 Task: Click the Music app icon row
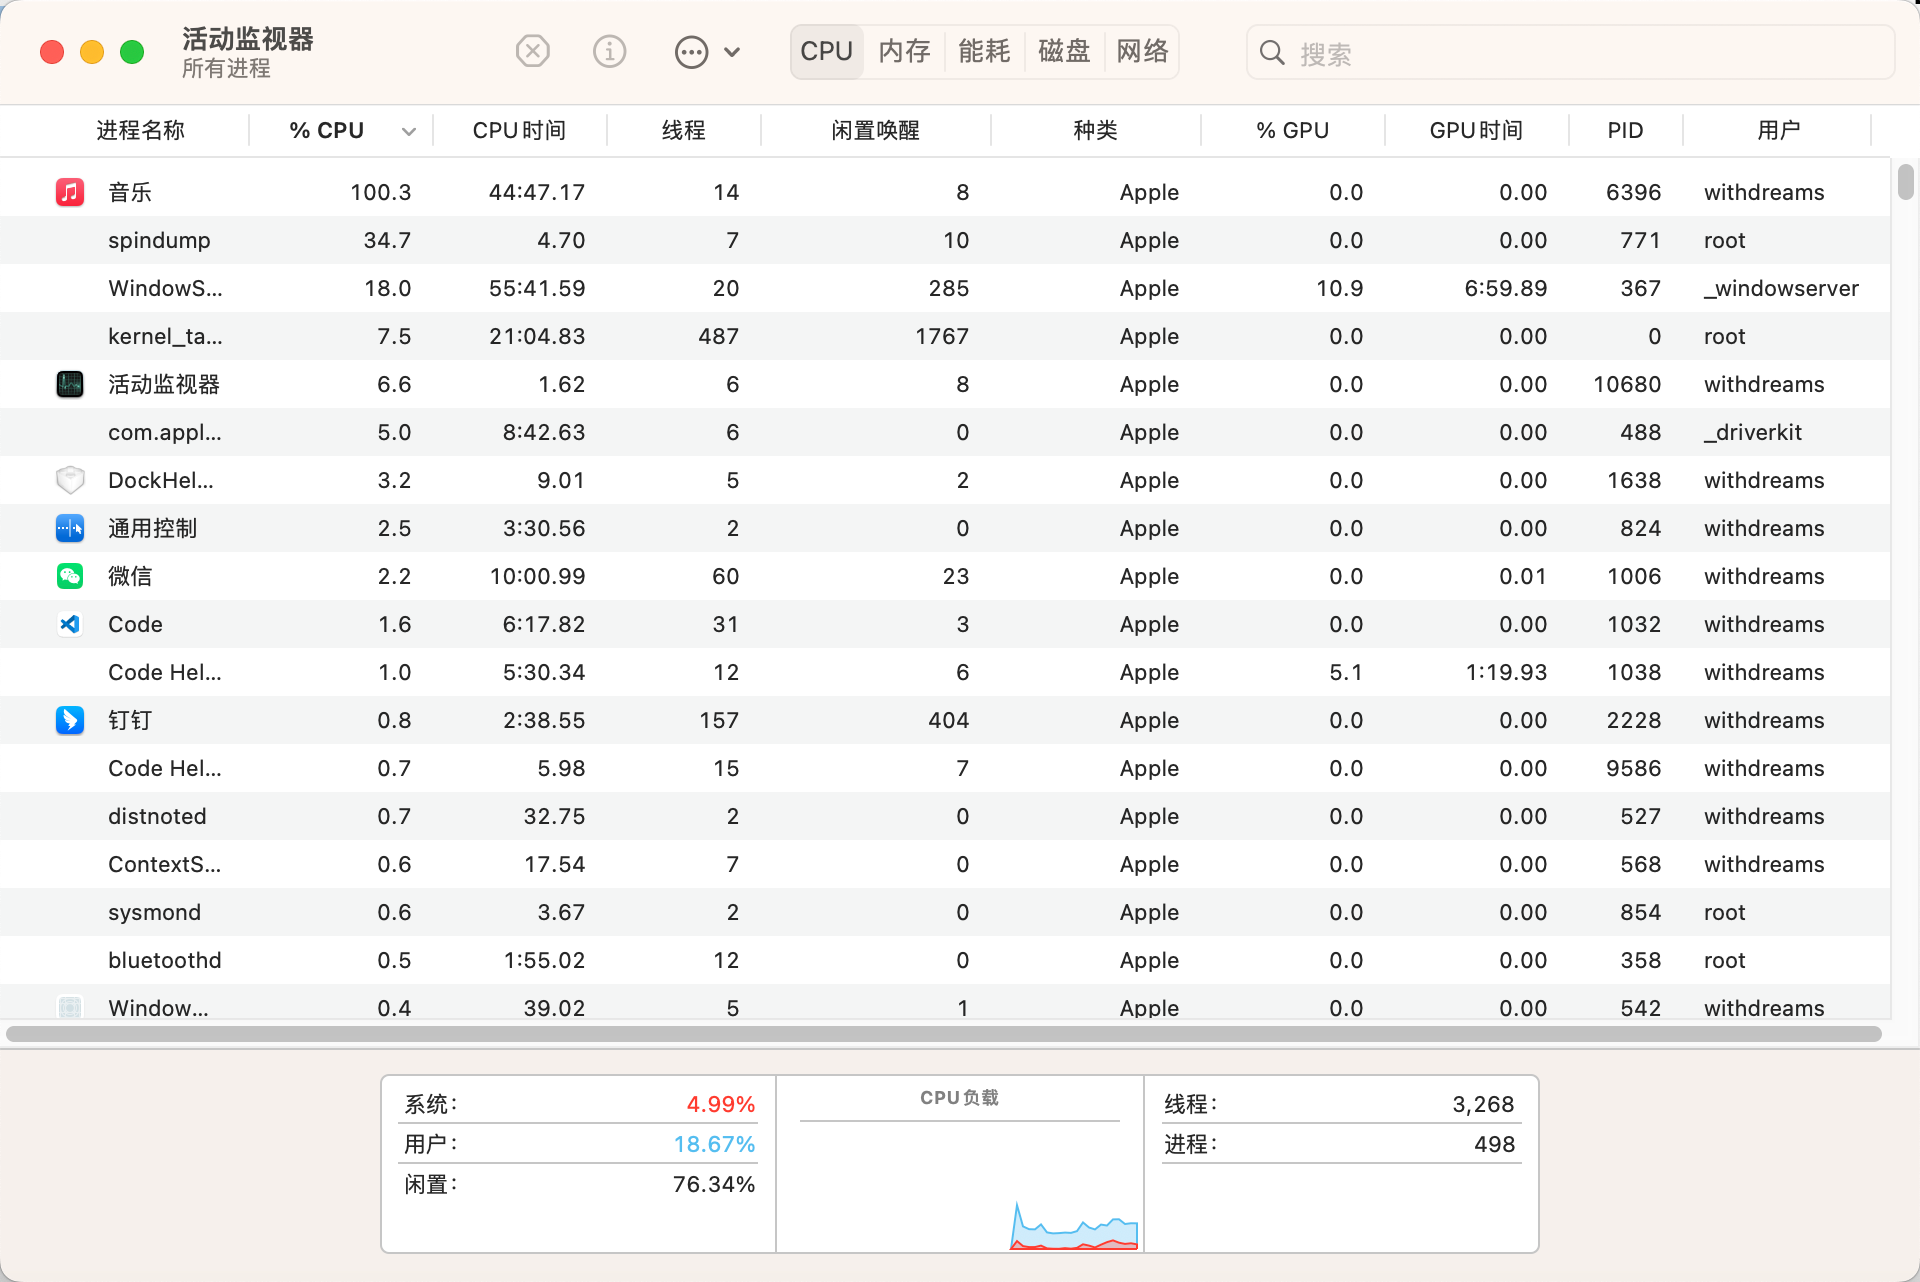point(69,192)
